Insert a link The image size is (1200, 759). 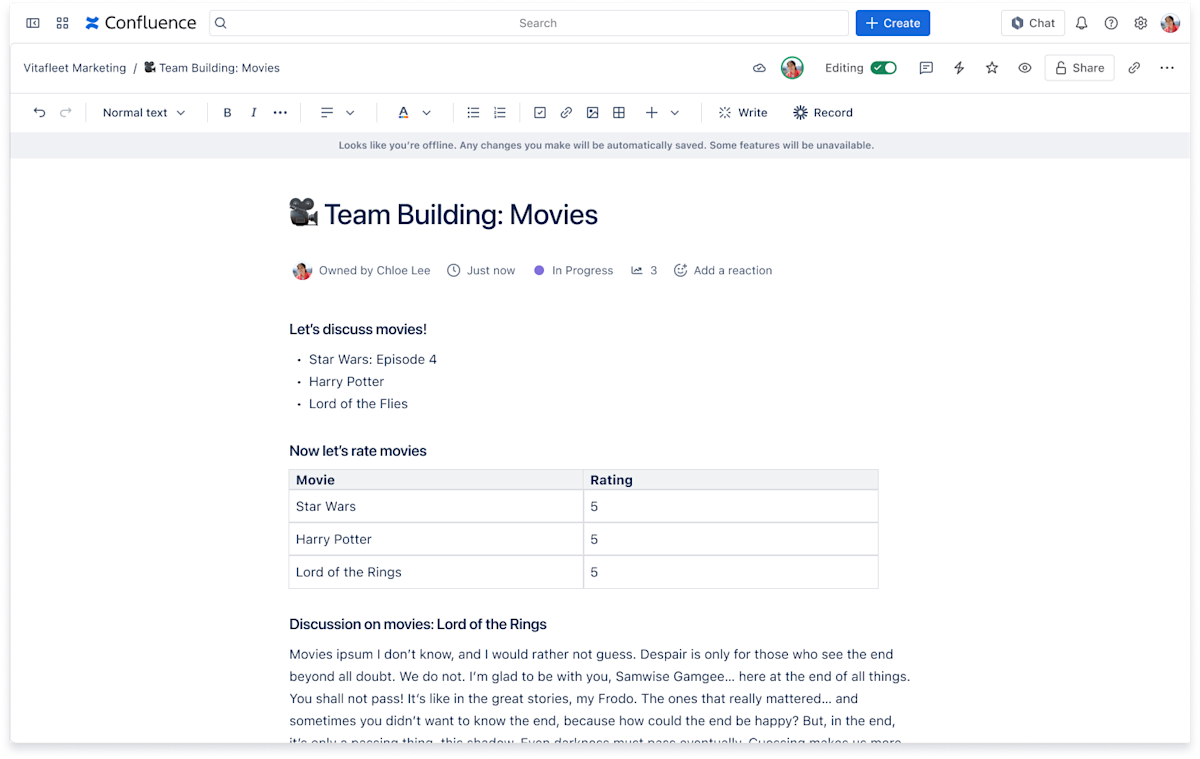[x=566, y=113]
